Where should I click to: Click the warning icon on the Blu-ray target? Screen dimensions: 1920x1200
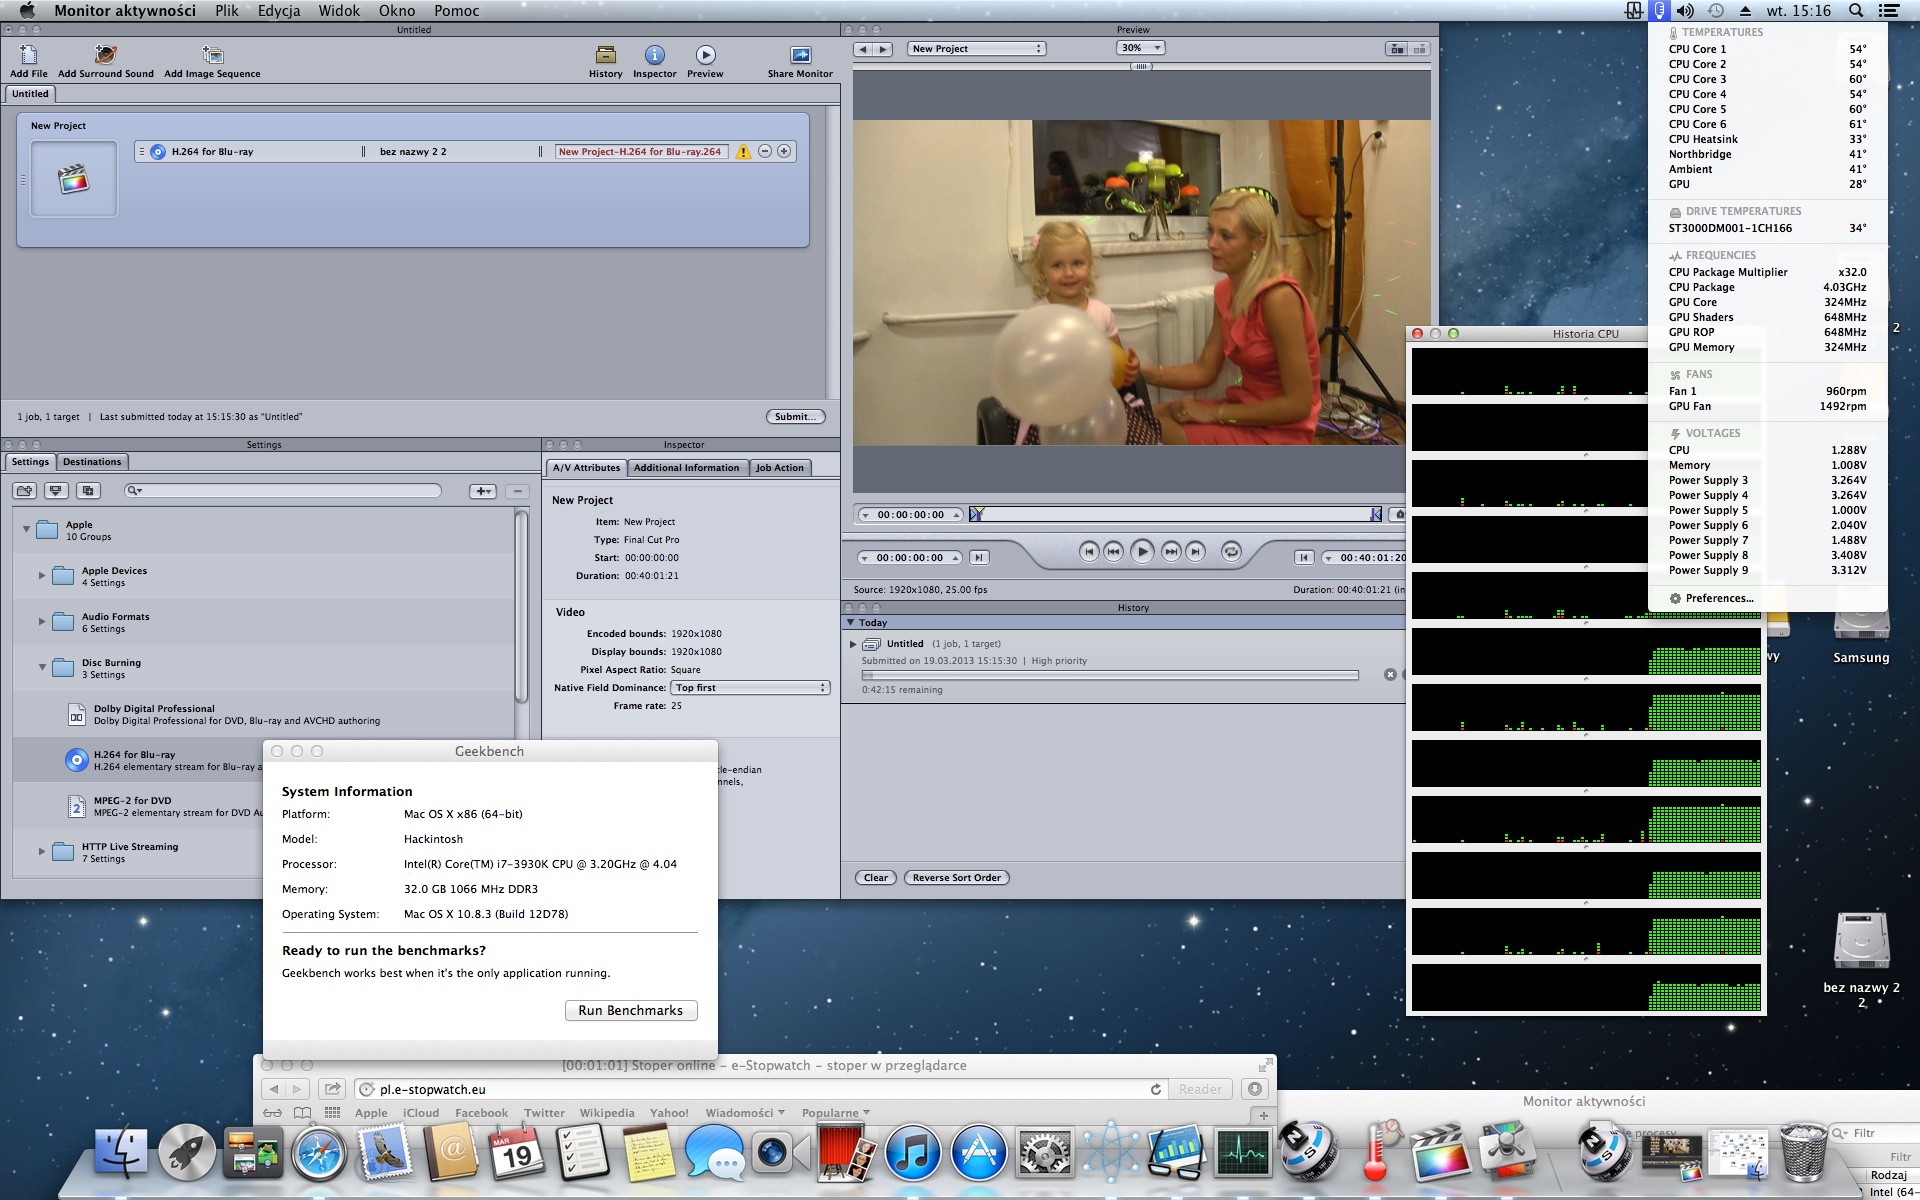click(x=743, y=152)
